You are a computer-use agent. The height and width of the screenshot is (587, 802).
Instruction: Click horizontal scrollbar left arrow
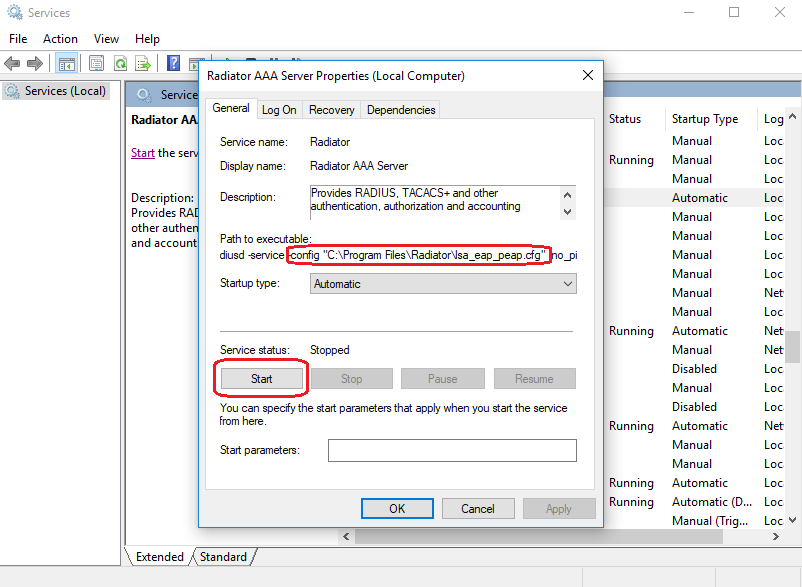[x=346, y=536]
